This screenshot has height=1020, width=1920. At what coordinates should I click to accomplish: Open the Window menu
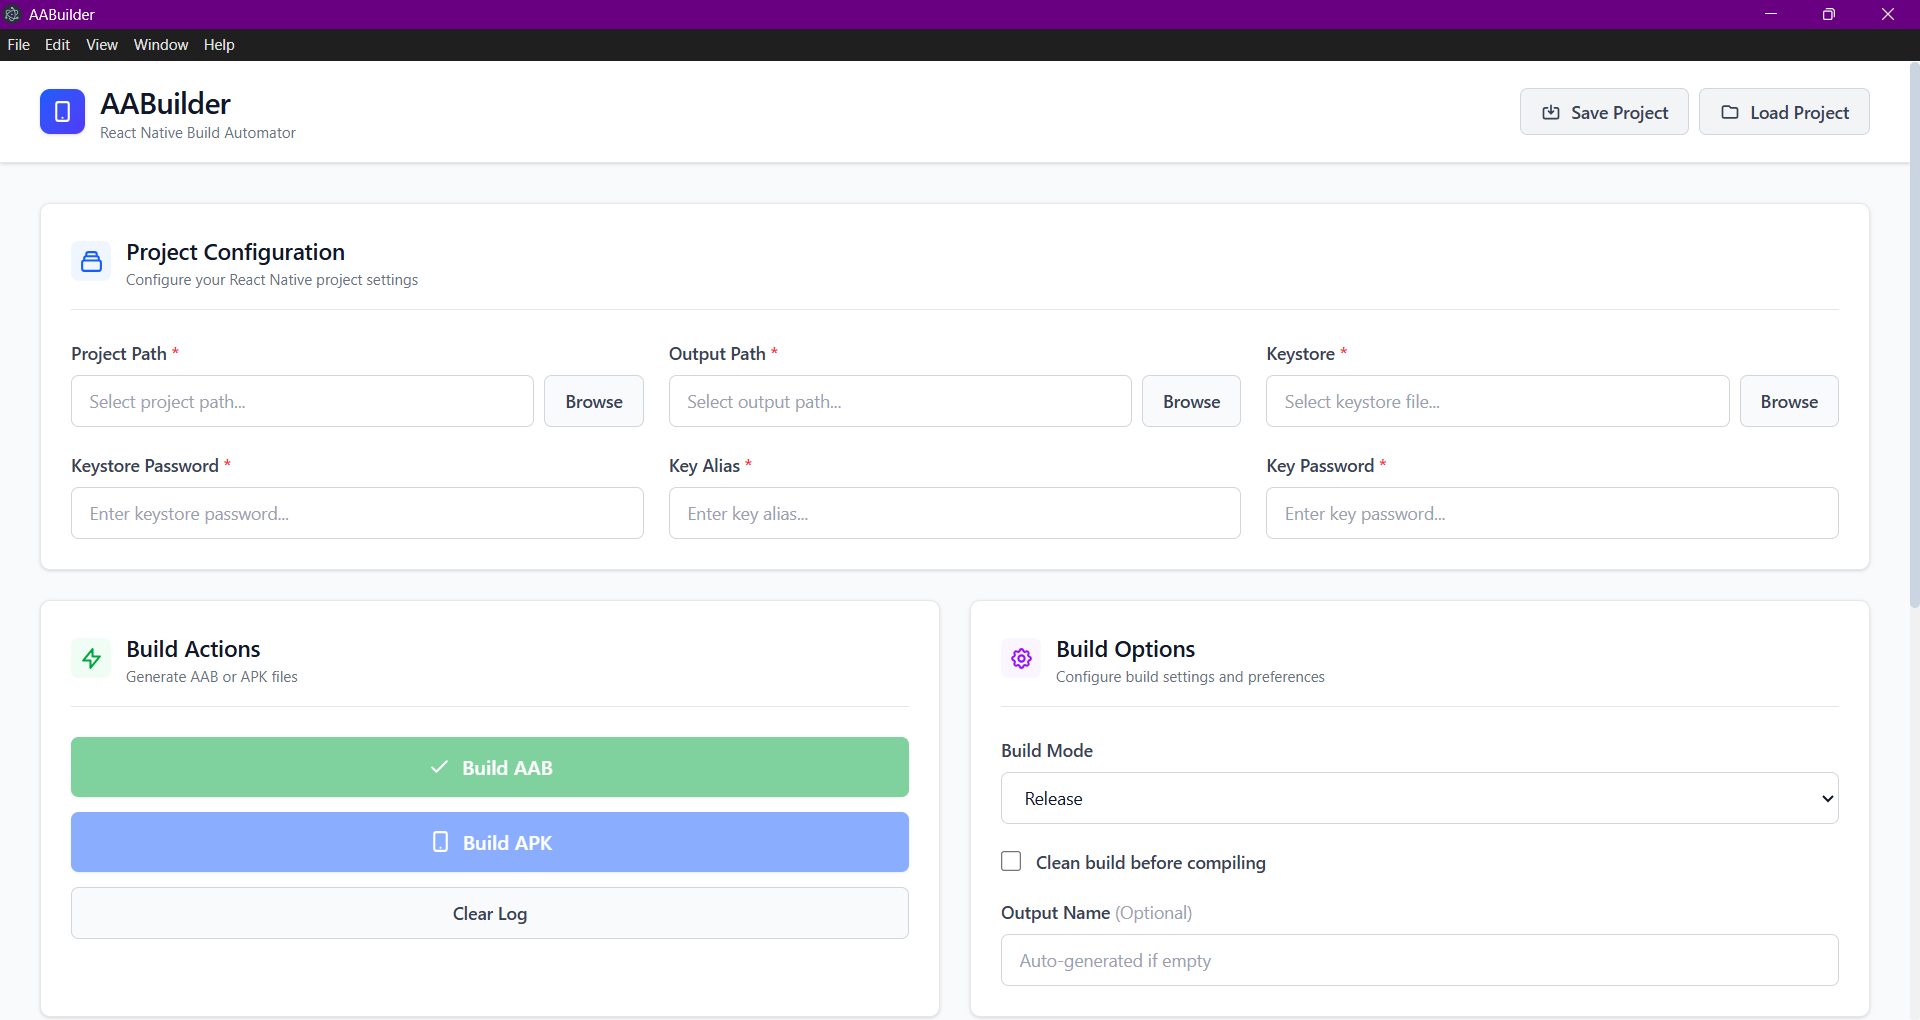[160, 45]
